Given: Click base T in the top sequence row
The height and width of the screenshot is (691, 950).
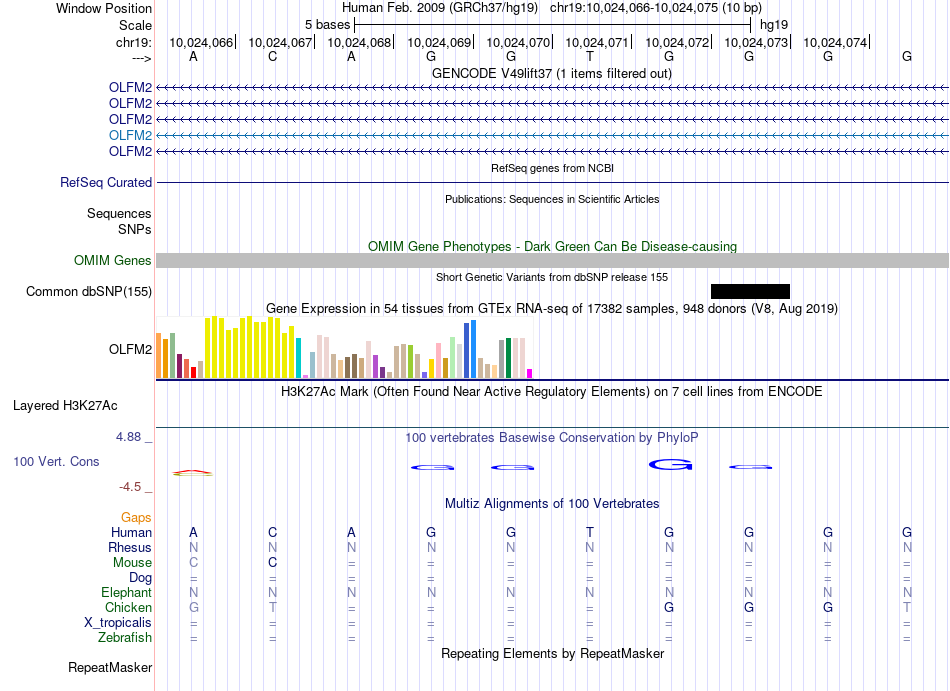Looking at the screenshot, I should point(590,56).
